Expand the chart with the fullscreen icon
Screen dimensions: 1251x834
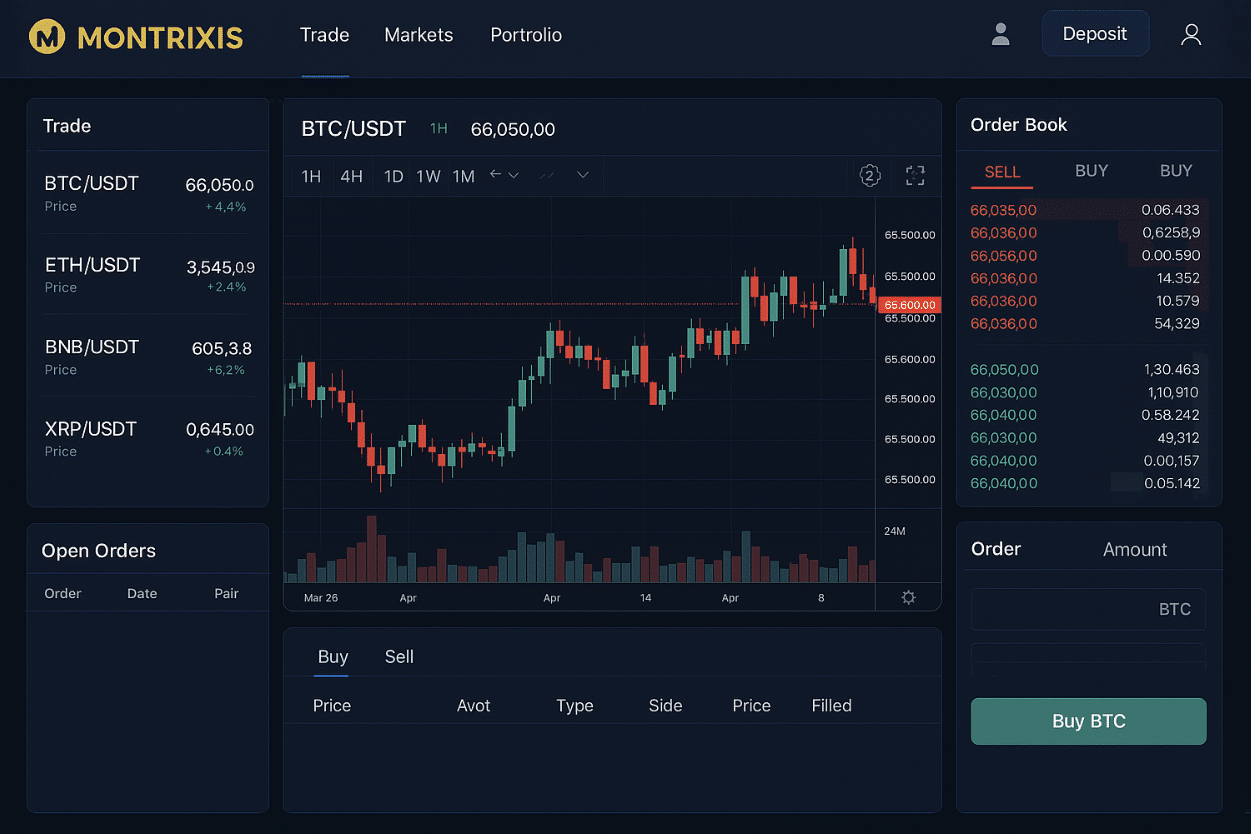pyautogui.click(x=915, y=176)
